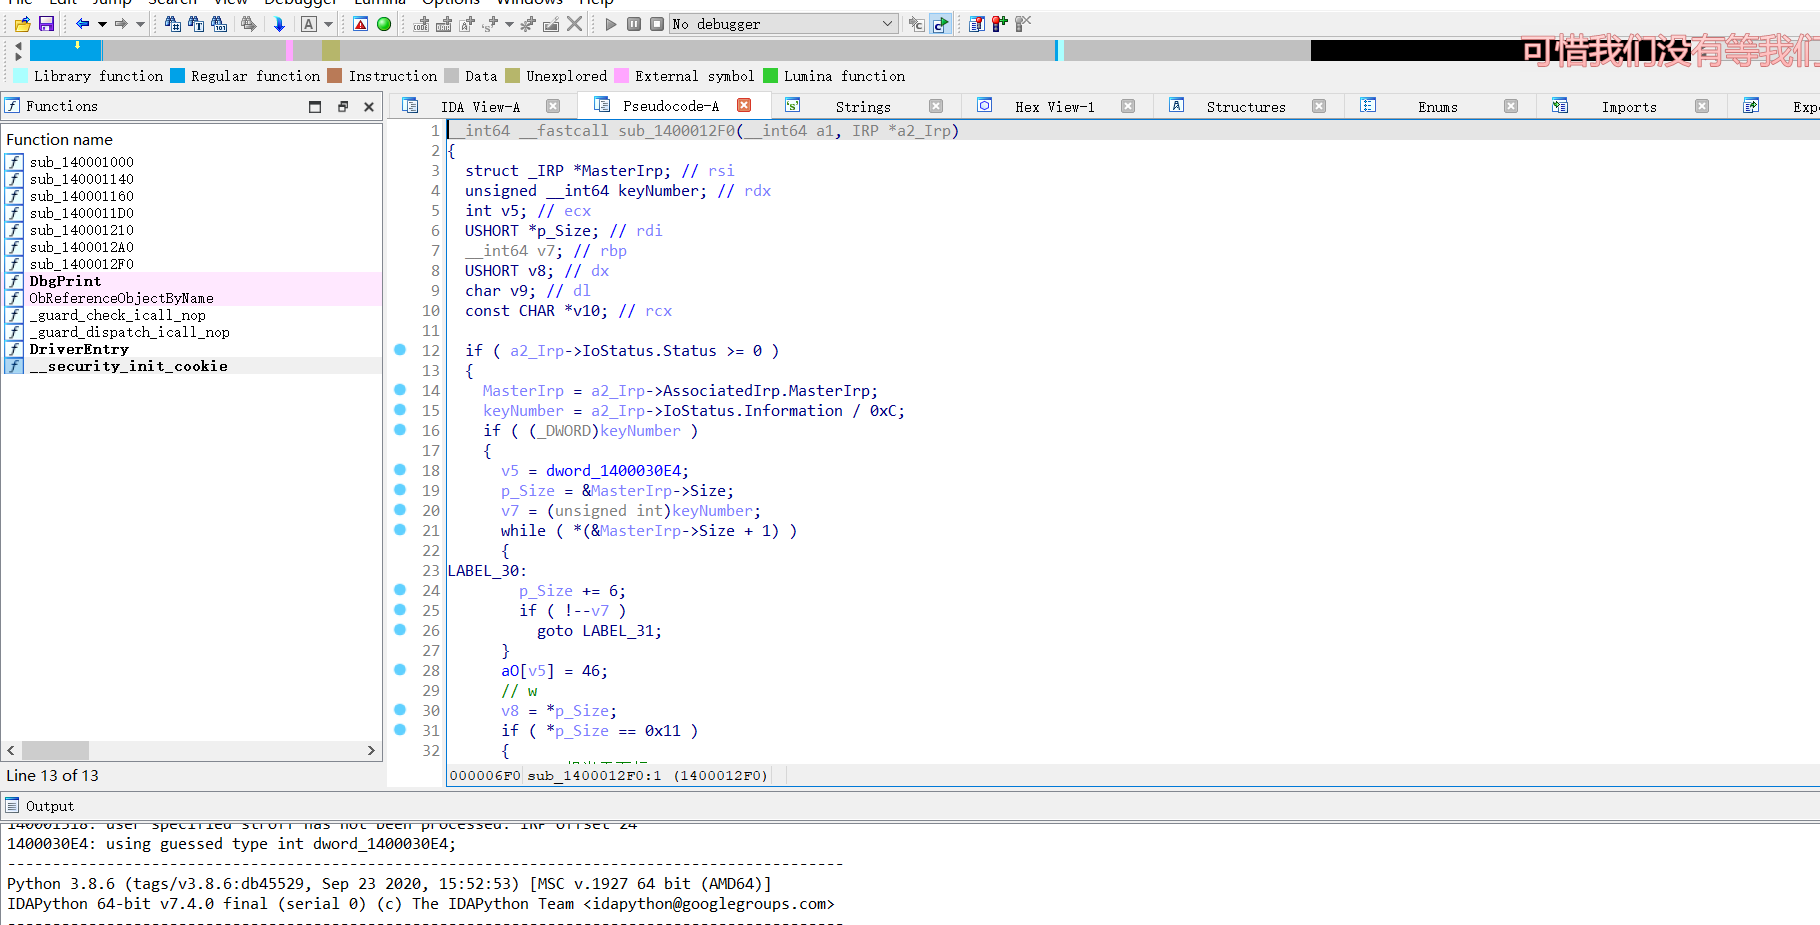This screenshot has height=925, width=1820.
Task: Click the large X cancel icon in toolbar
Action: point(574,24)
